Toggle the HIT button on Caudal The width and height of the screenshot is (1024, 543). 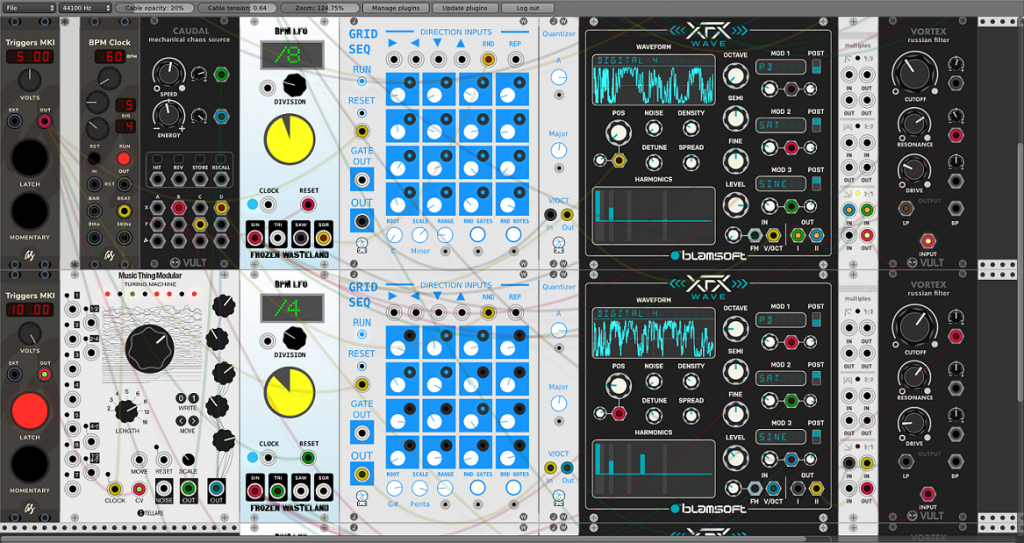(157, 159)
